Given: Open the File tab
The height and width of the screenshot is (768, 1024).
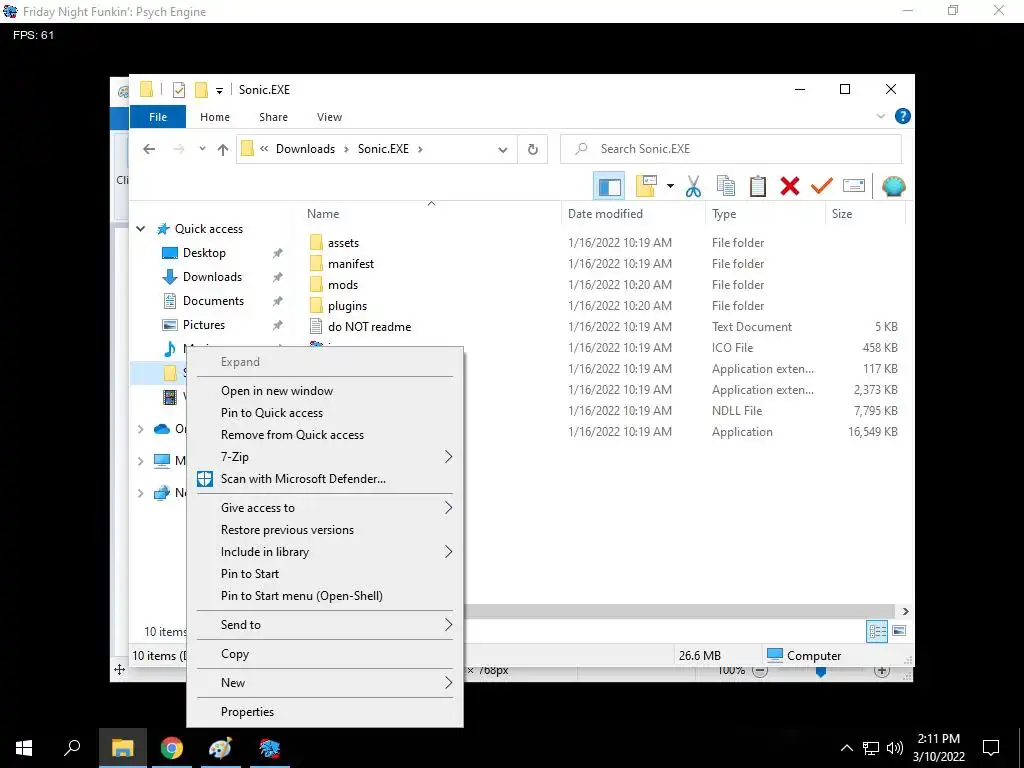Looking at the screenshot, I should (158, 117).
